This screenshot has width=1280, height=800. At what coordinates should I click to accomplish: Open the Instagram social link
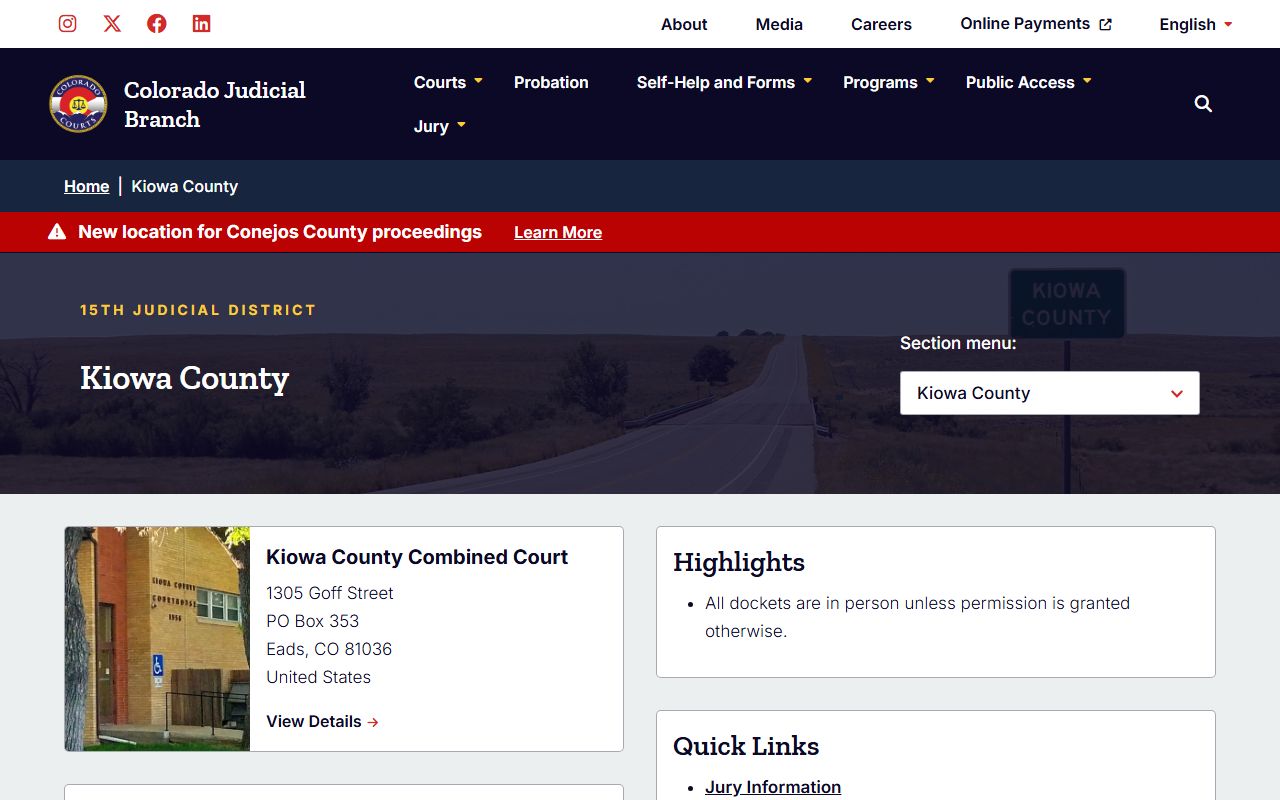[67, 24]
